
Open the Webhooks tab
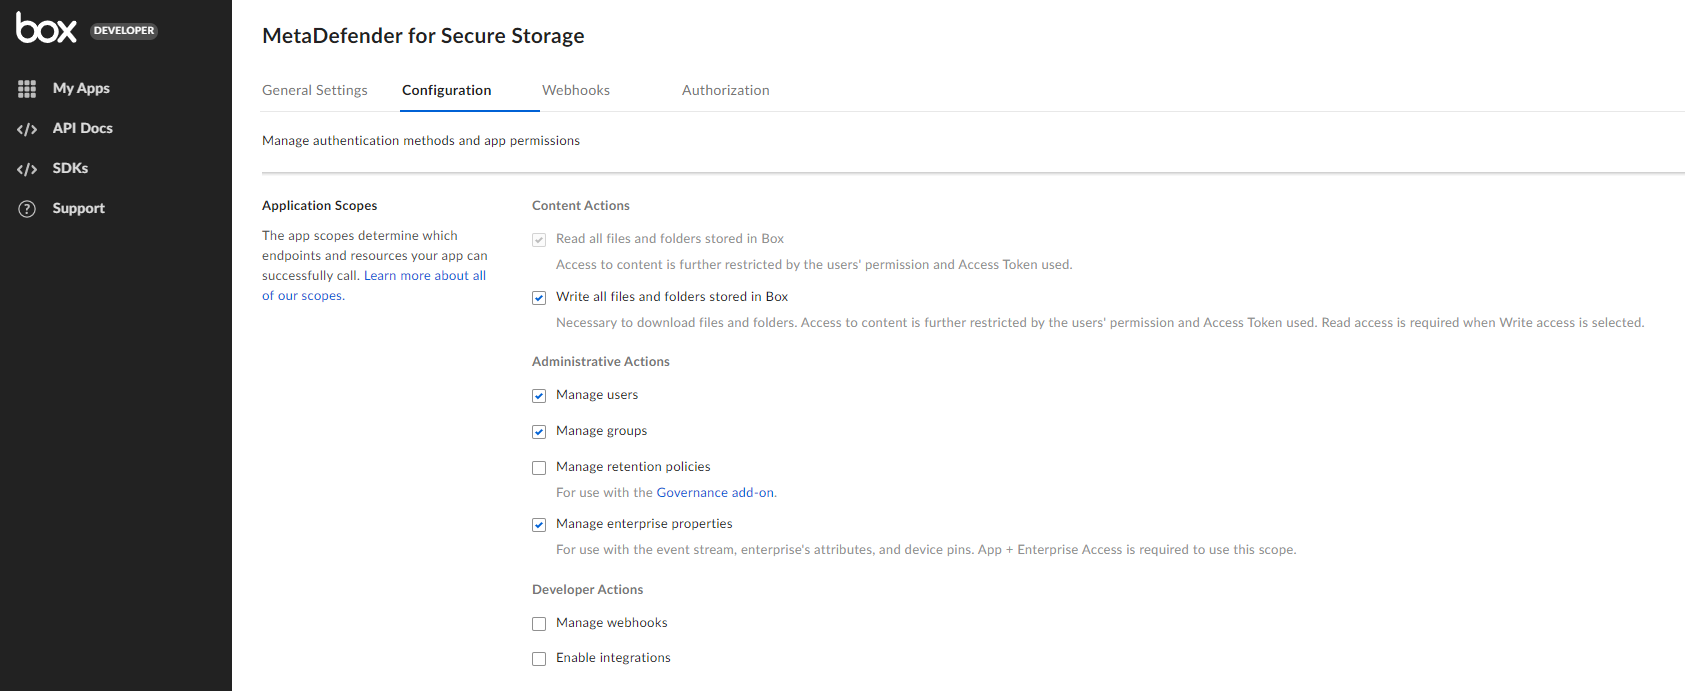[x=576, y=90]
